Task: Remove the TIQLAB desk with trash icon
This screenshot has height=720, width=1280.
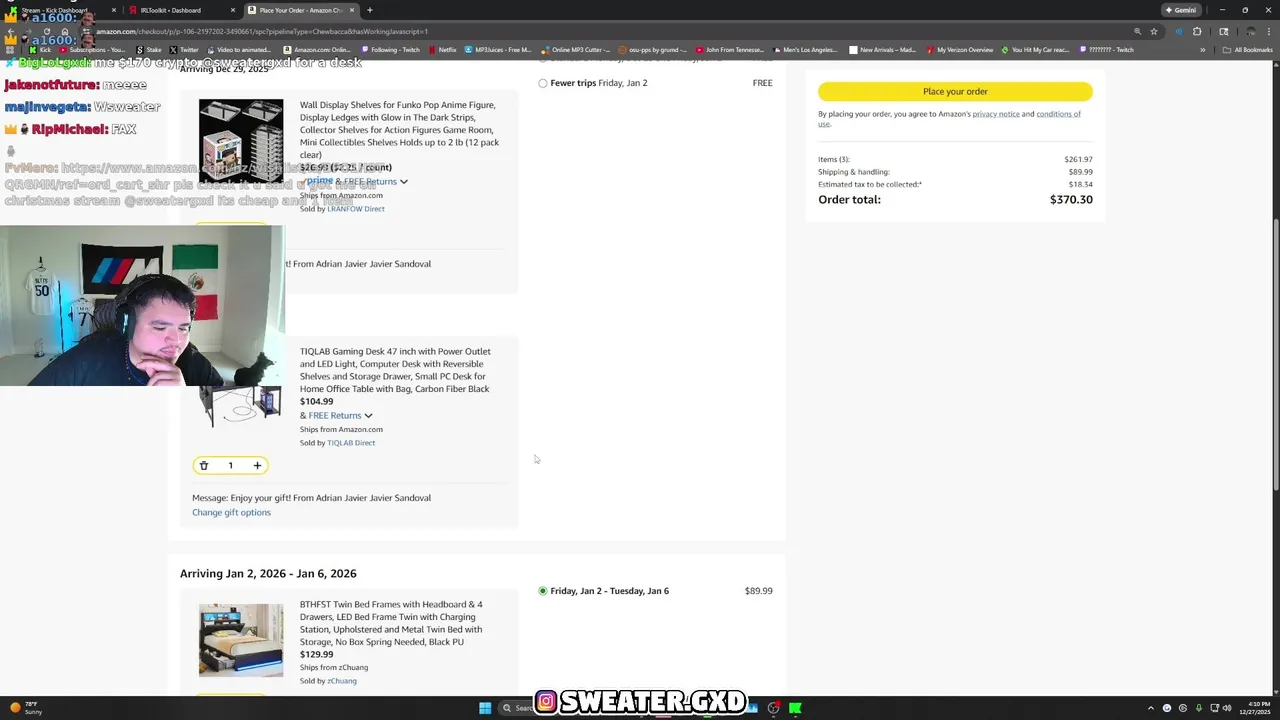Action: [x=204, y=465]
